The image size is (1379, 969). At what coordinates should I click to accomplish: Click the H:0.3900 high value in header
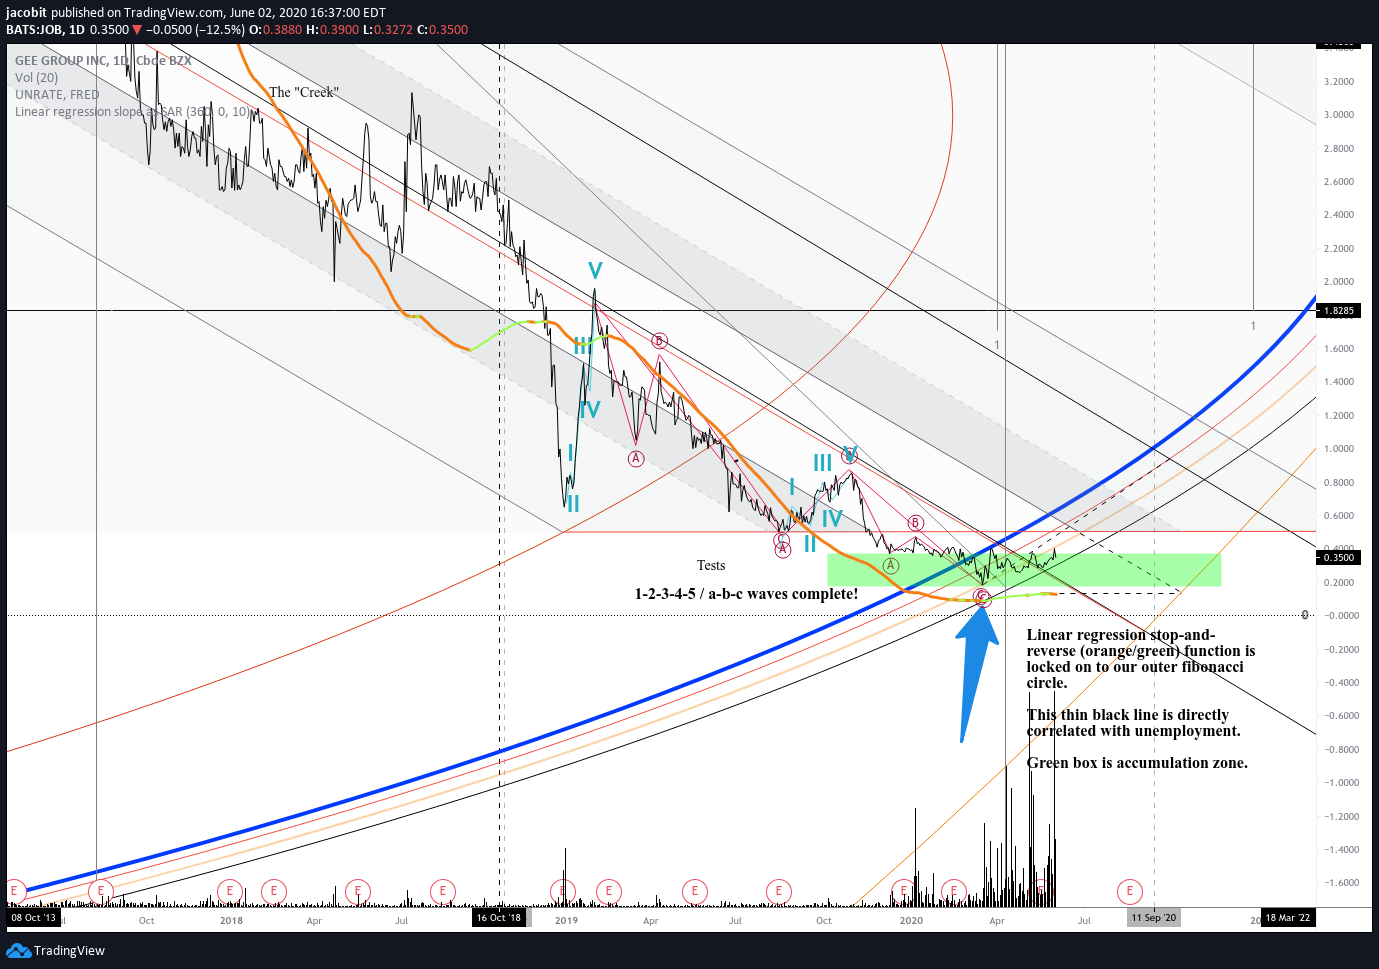coord(332,30)
